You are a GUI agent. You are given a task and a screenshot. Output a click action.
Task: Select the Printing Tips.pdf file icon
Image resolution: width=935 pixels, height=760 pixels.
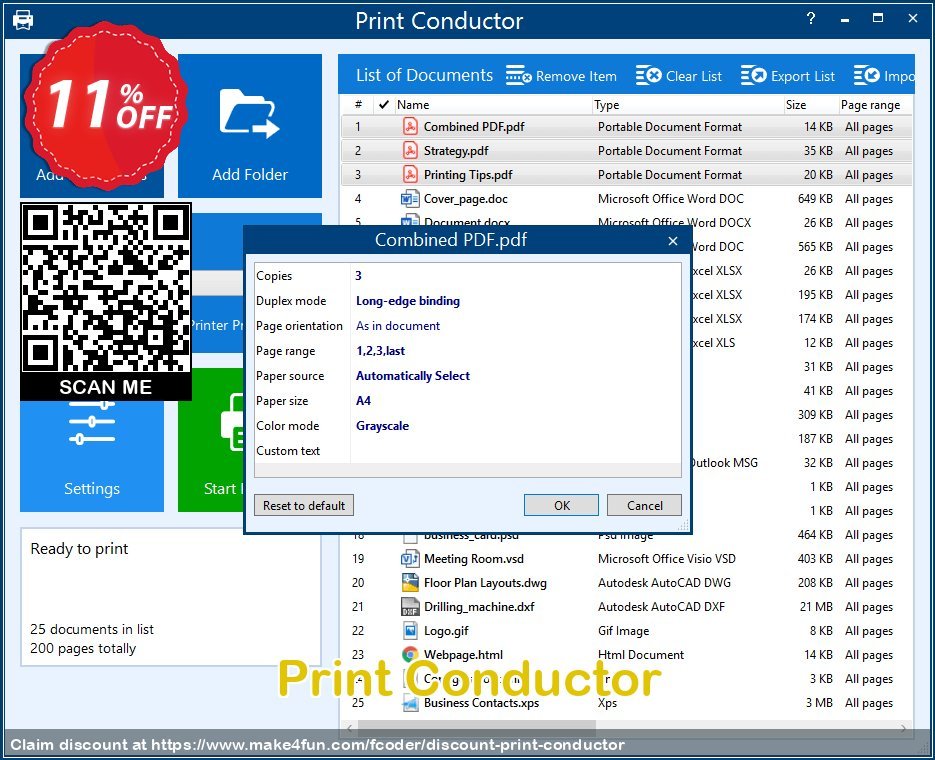(x=410, y=174)
